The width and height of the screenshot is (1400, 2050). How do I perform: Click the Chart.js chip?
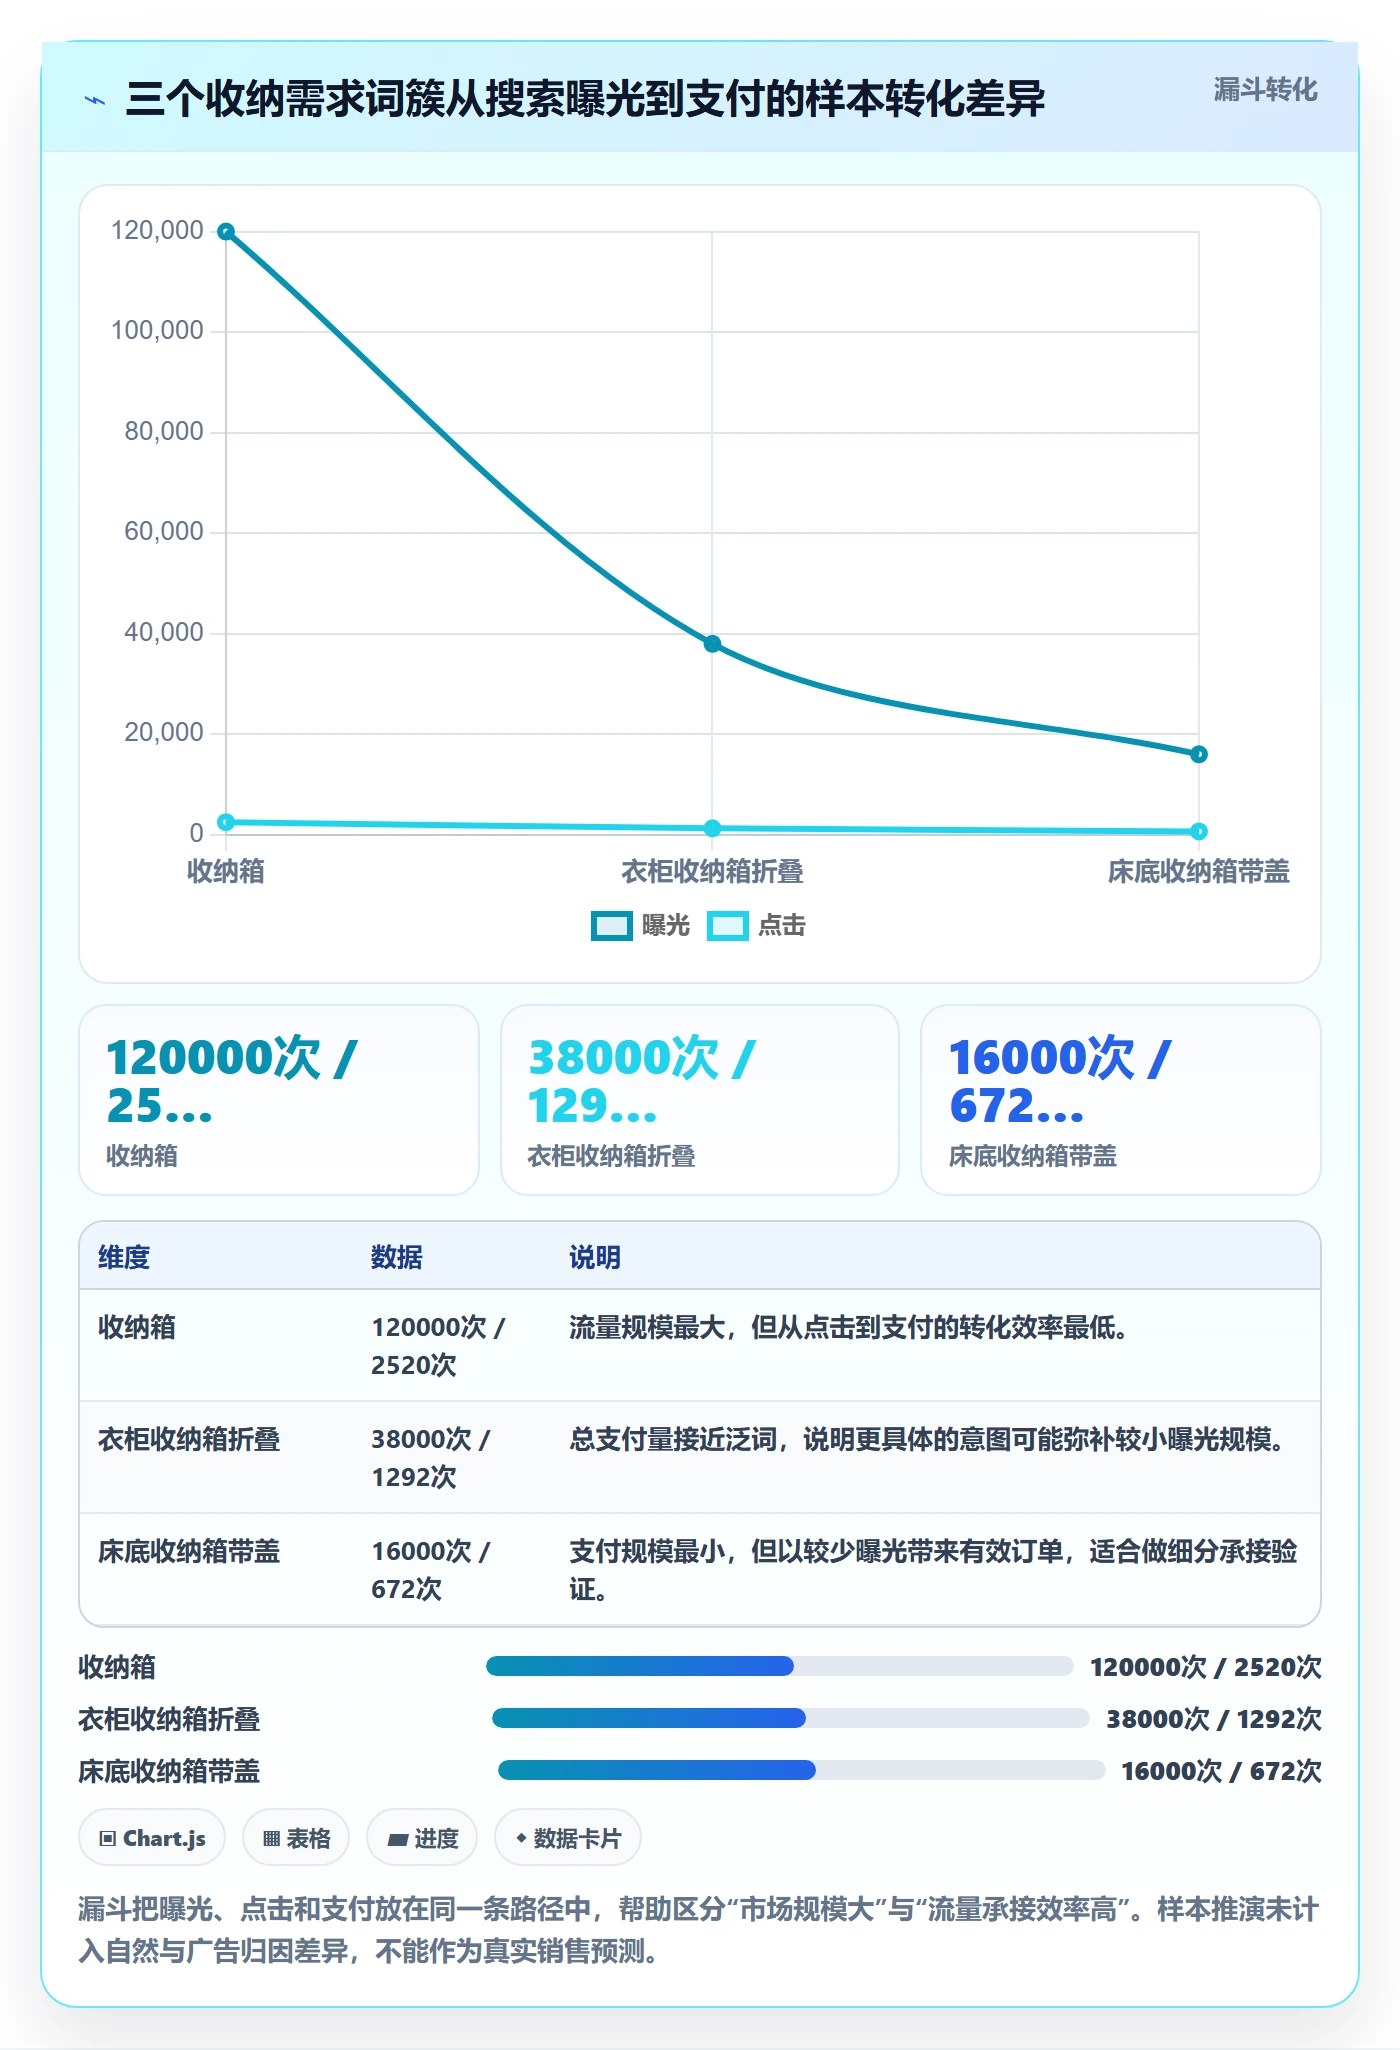pyautogui.click(x=152, y=1838)
